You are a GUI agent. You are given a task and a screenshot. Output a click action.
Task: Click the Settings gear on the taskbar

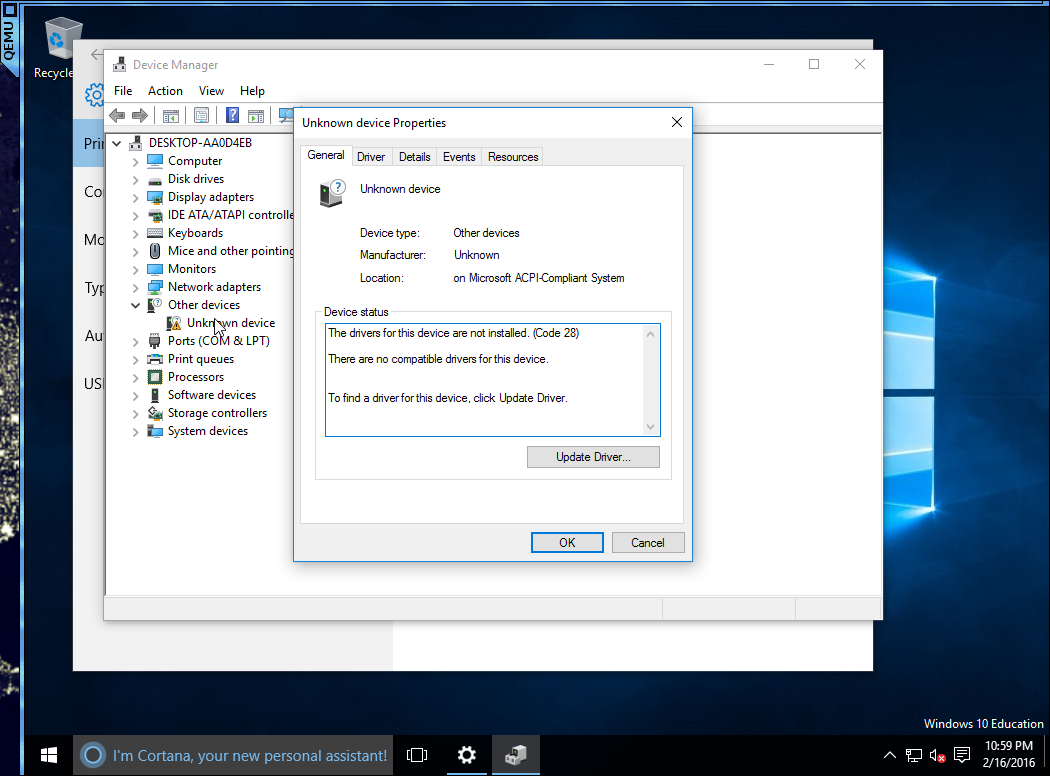tap(467, 755)
